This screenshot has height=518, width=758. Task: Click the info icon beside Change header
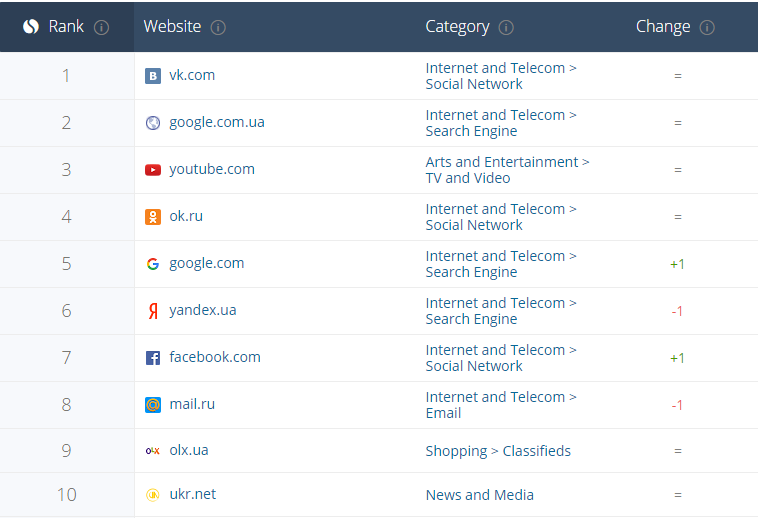pos(707,28)
